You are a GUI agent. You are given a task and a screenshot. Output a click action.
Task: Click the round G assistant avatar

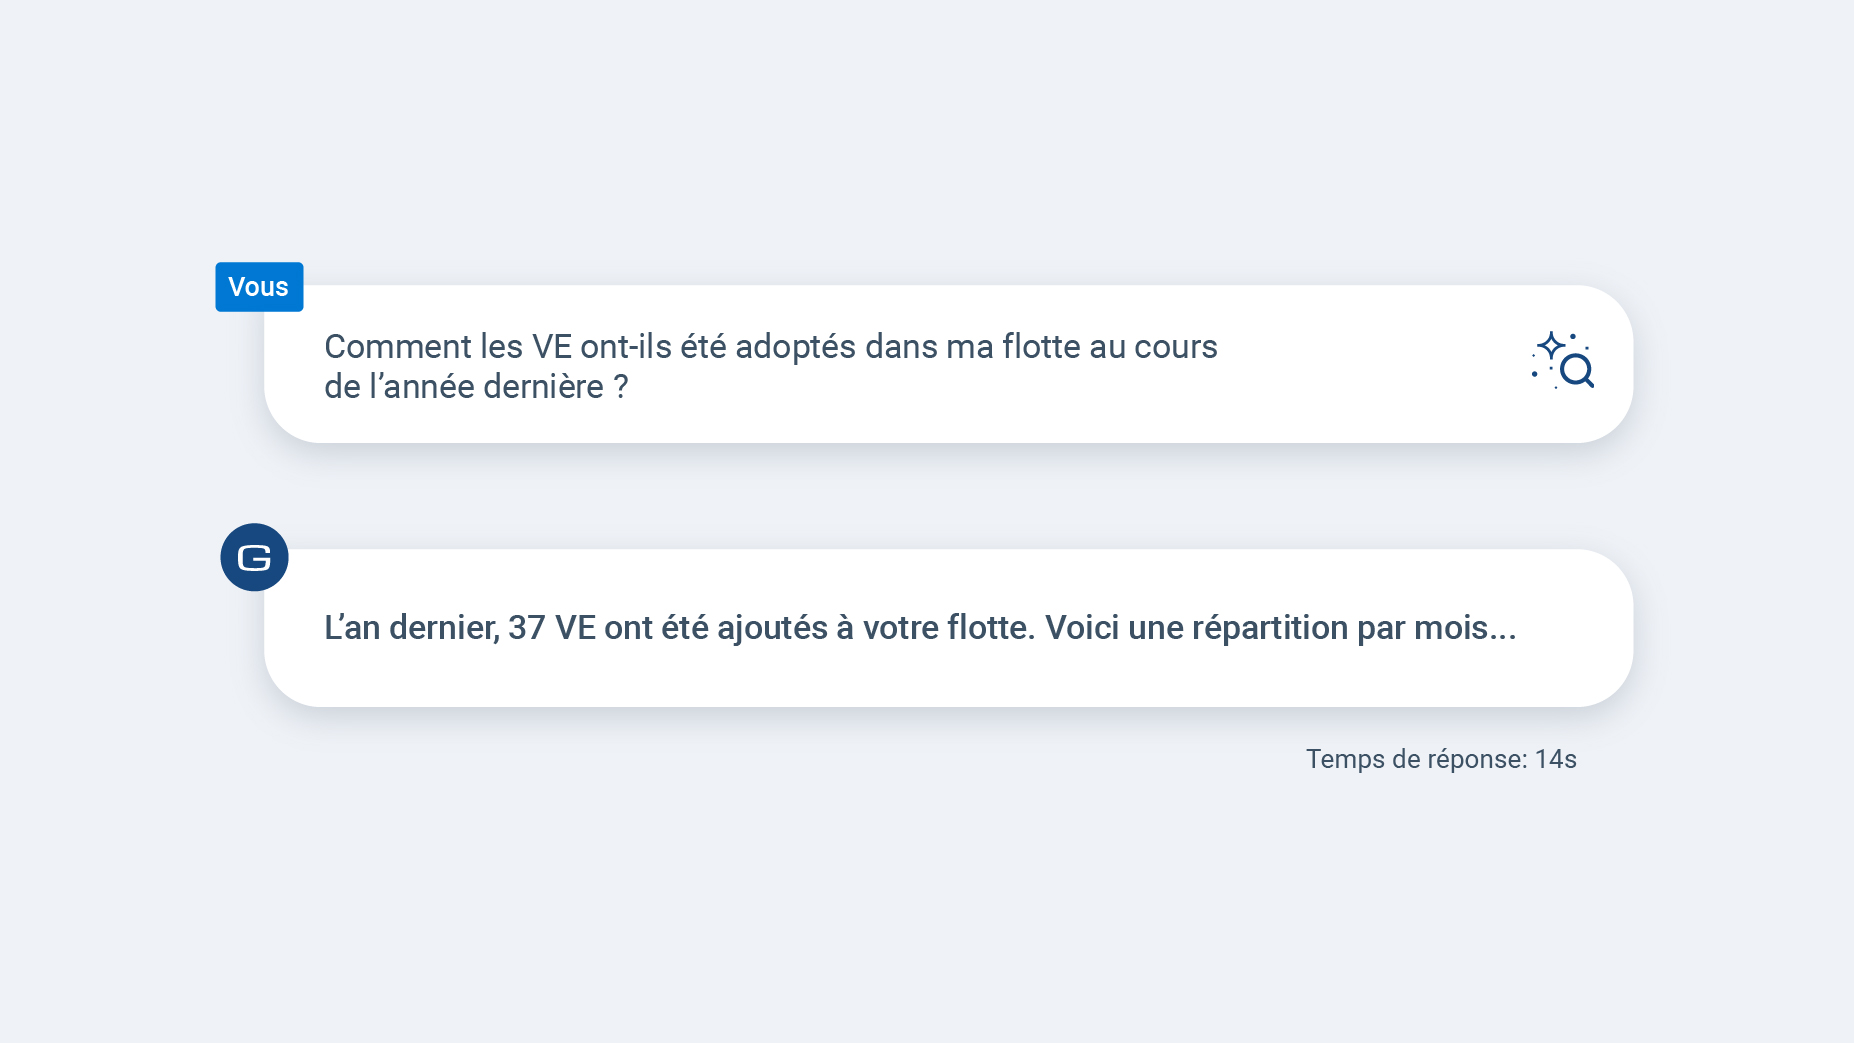(x=254, y=557)
